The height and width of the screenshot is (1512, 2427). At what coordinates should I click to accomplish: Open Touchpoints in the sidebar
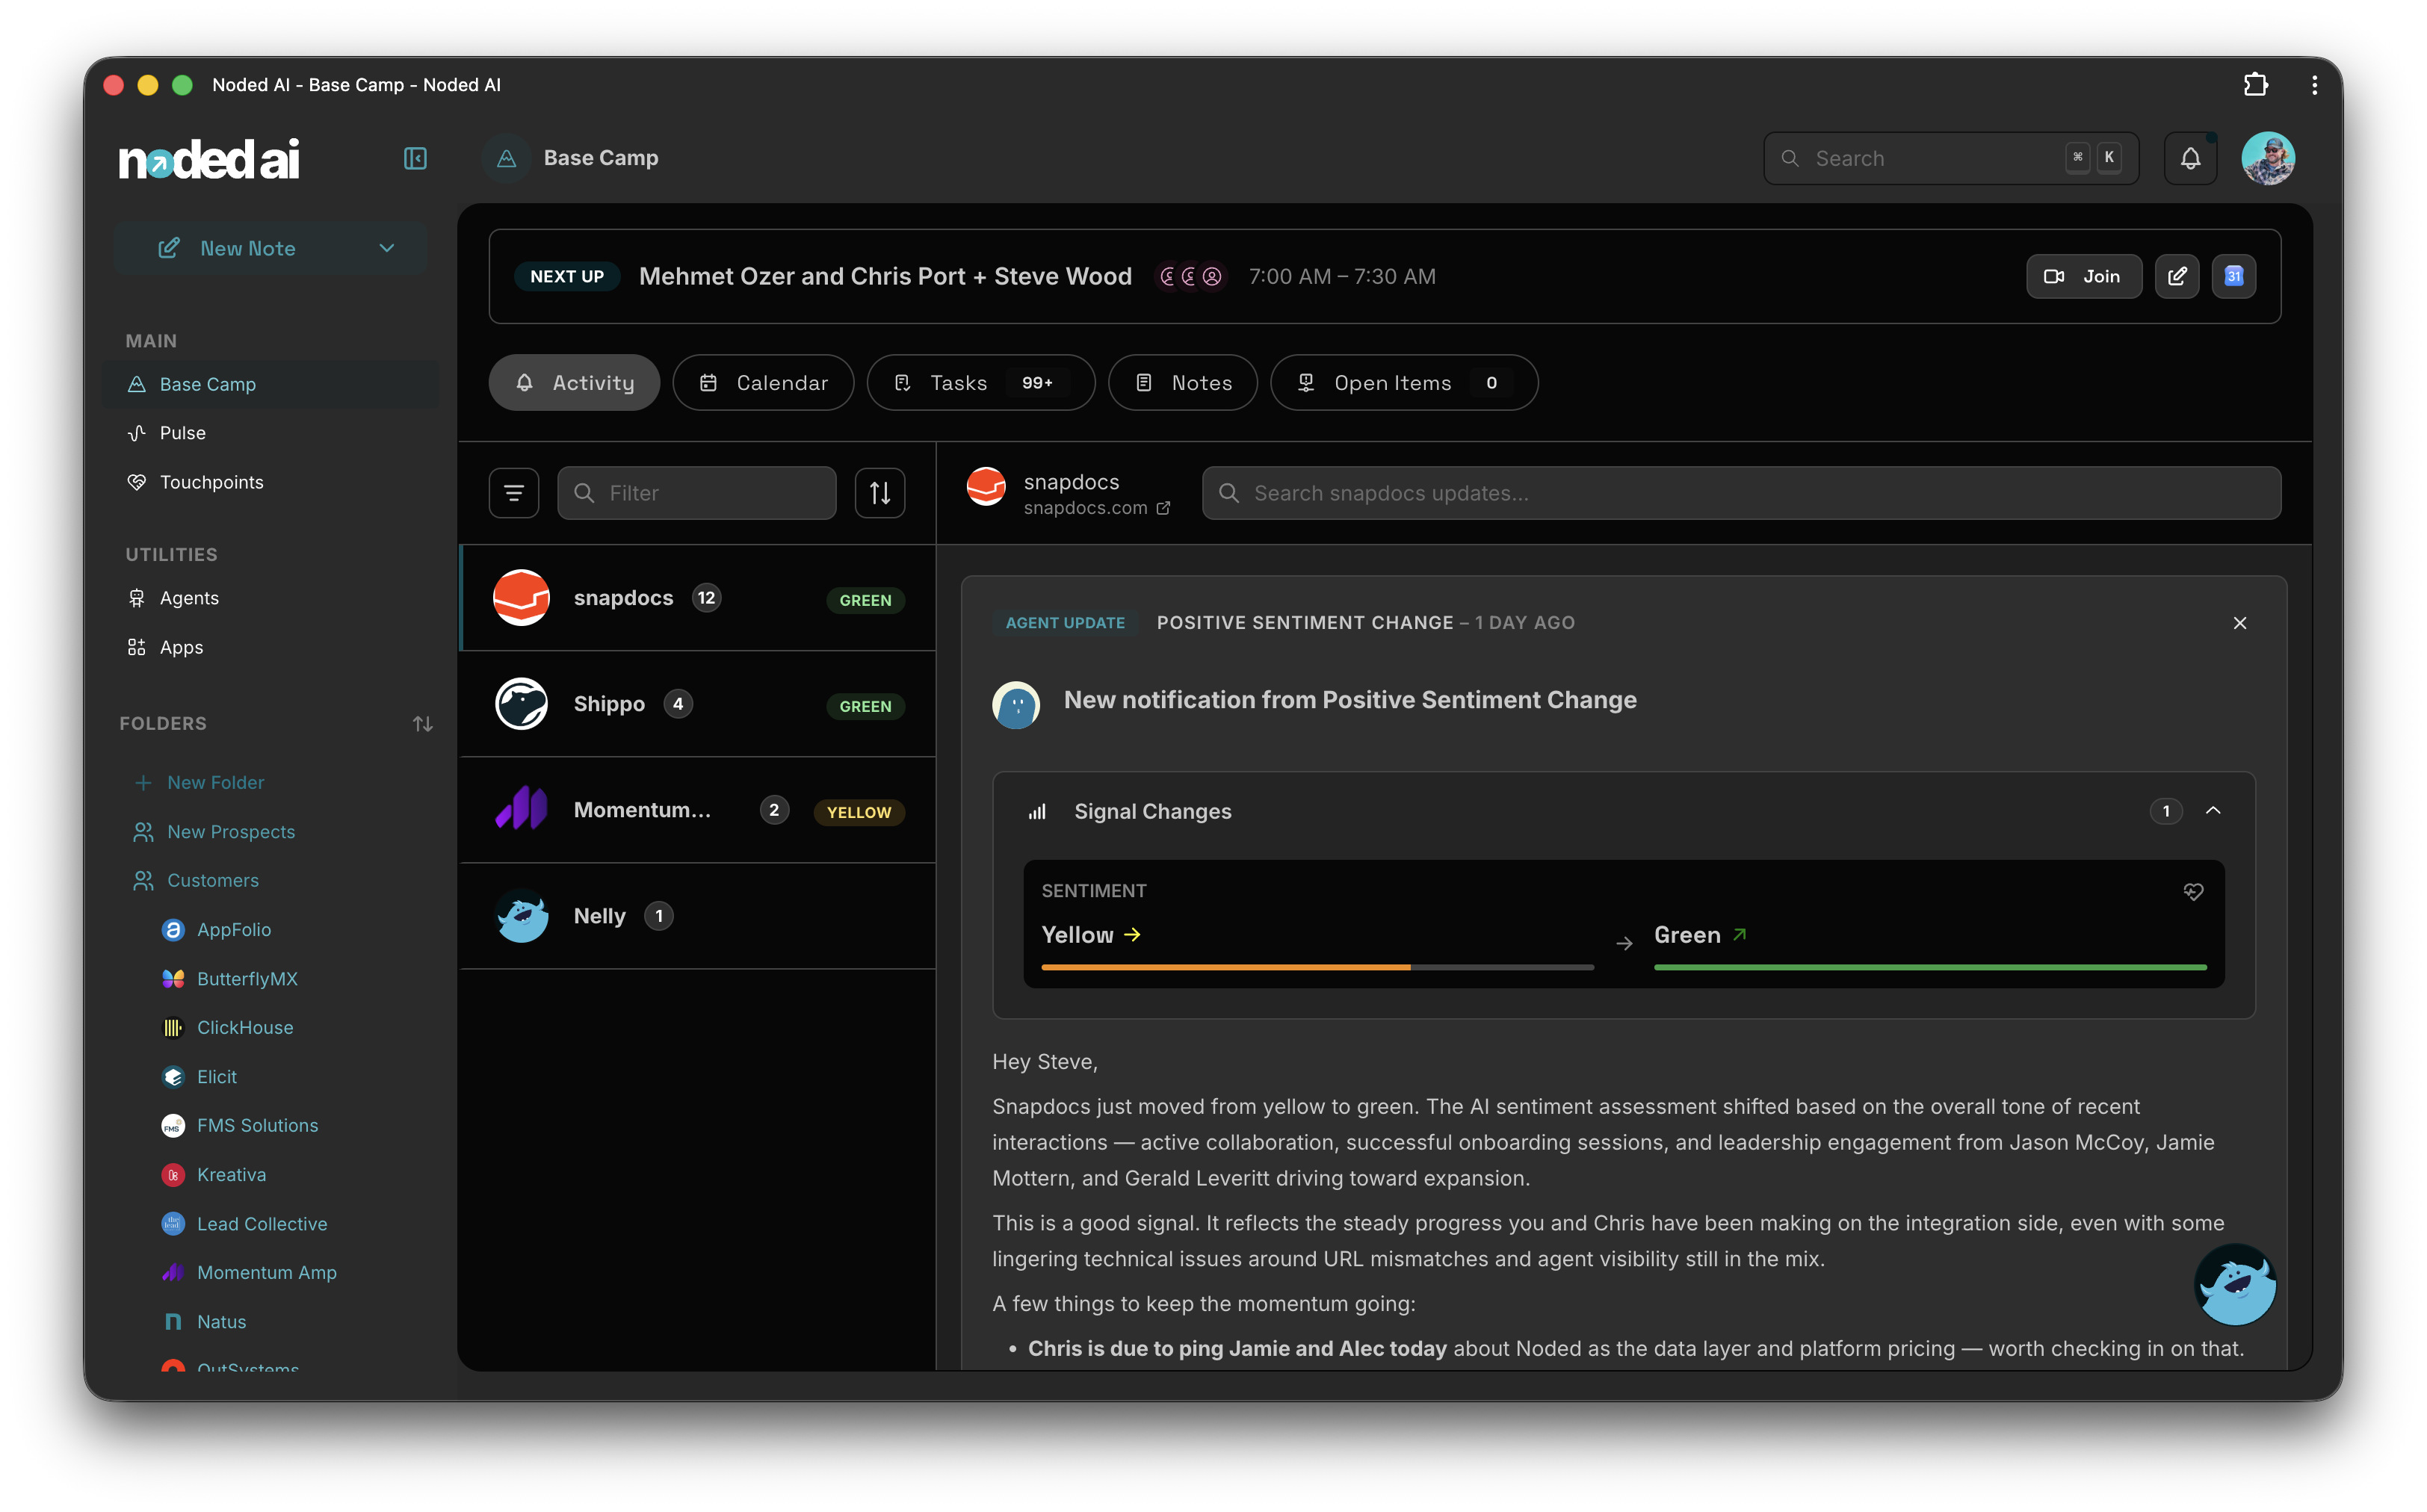pyautogui.click(x=270, y=482)
